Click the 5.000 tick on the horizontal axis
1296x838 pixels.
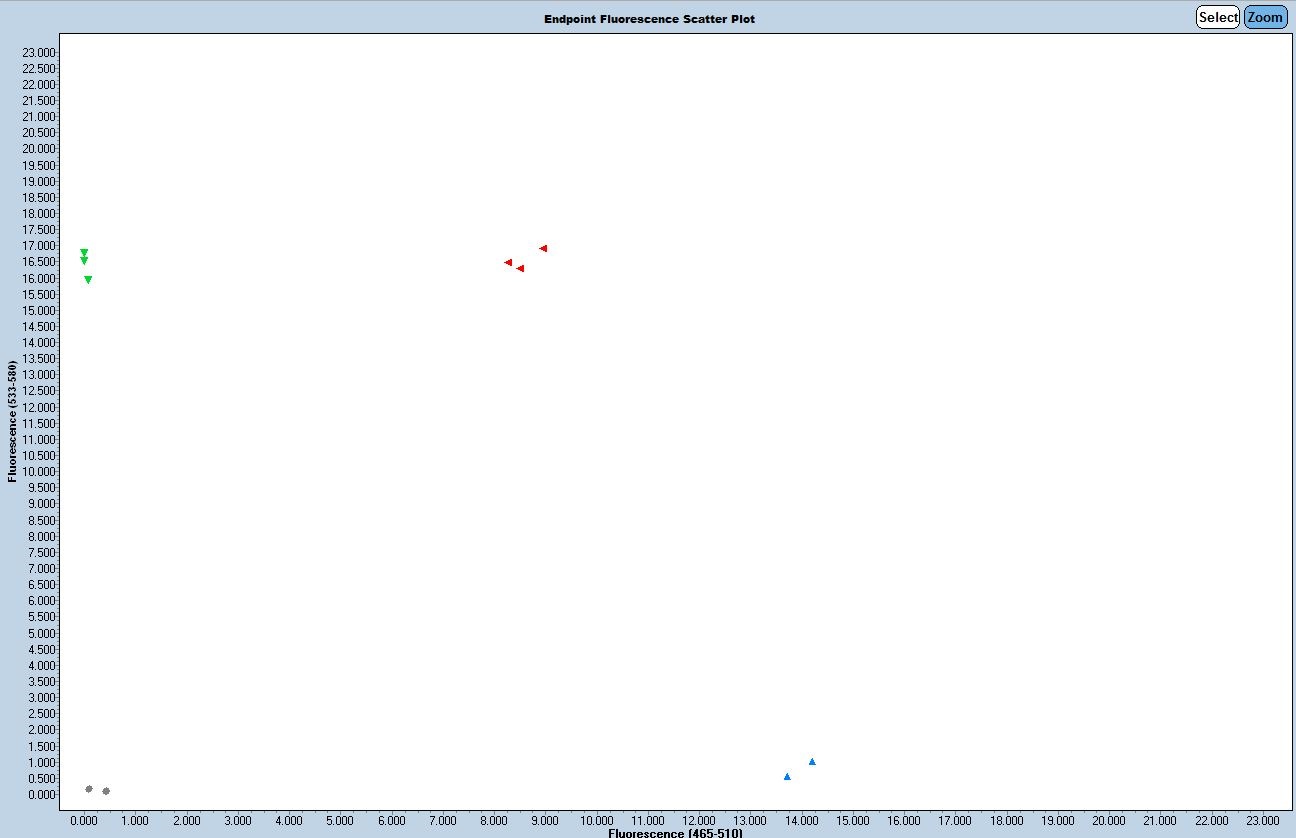point(340,821)
